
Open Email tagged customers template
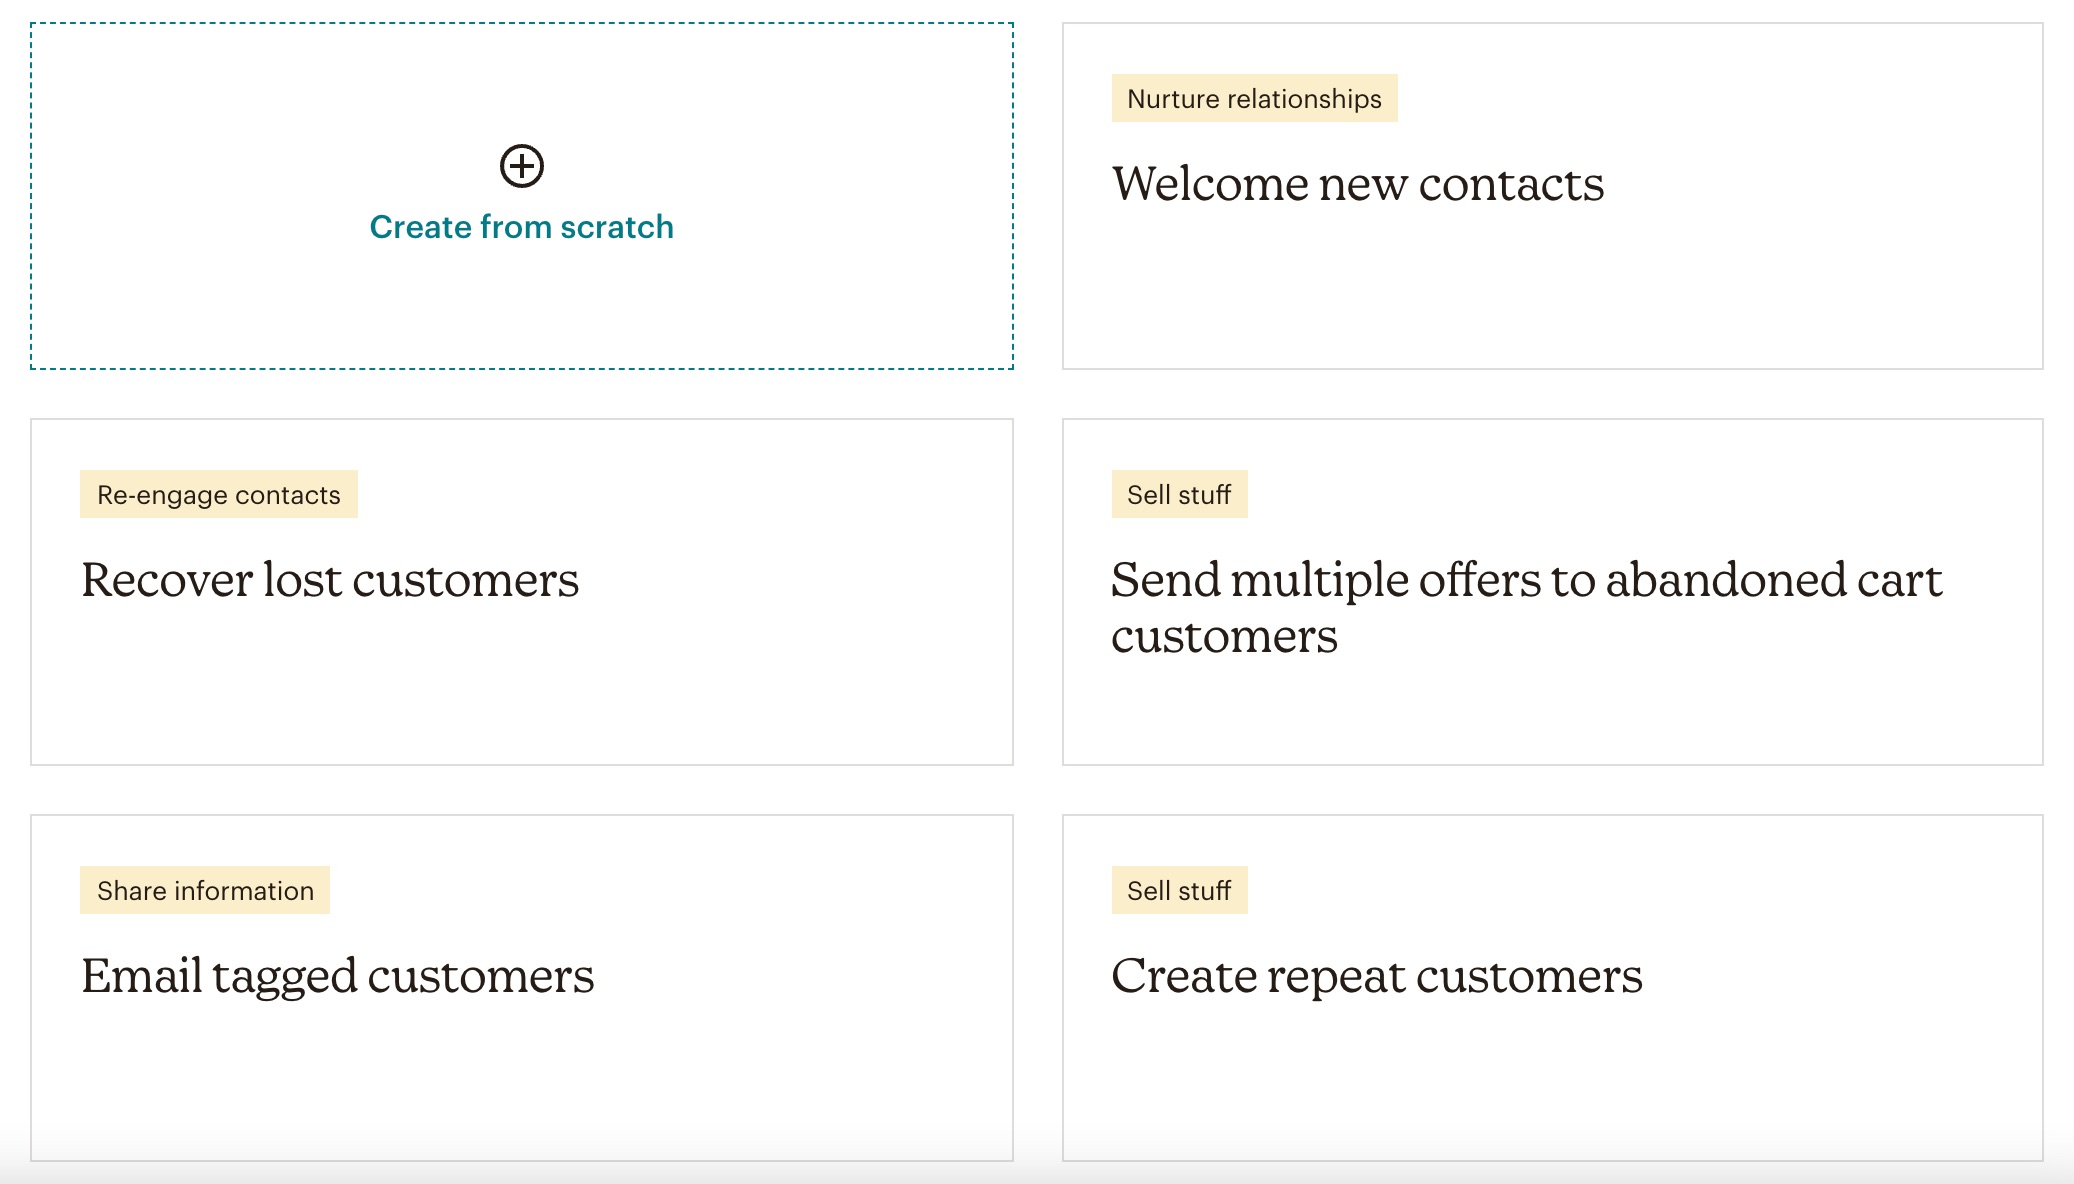337,976
